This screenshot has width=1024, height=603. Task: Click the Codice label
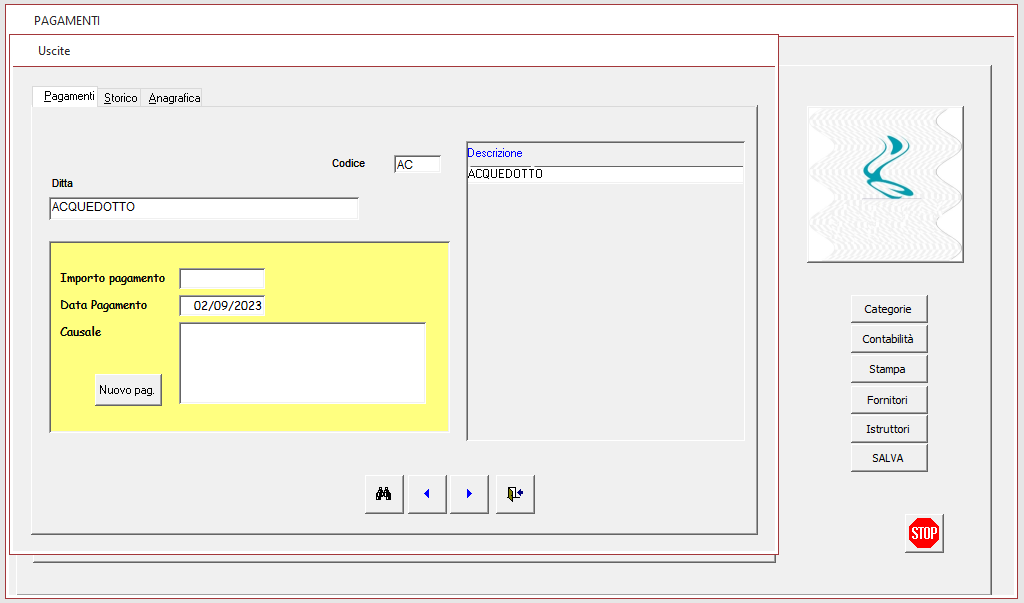point(348,163)
